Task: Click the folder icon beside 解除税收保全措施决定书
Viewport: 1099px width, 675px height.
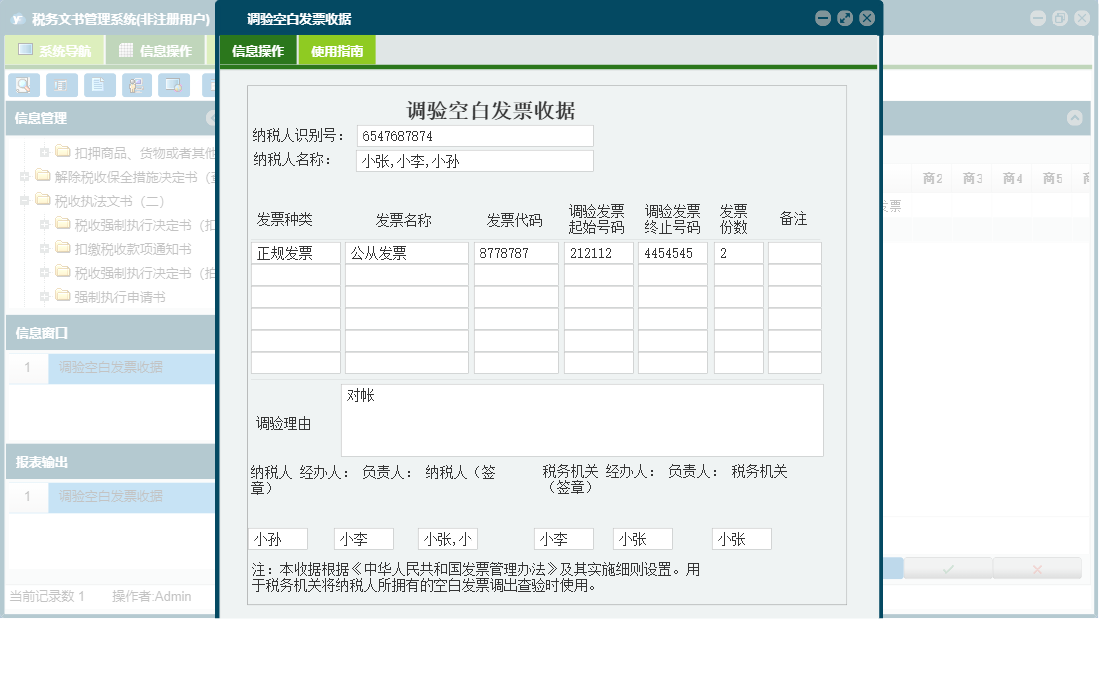Action: pyautogui.click(x=43, y=176)
